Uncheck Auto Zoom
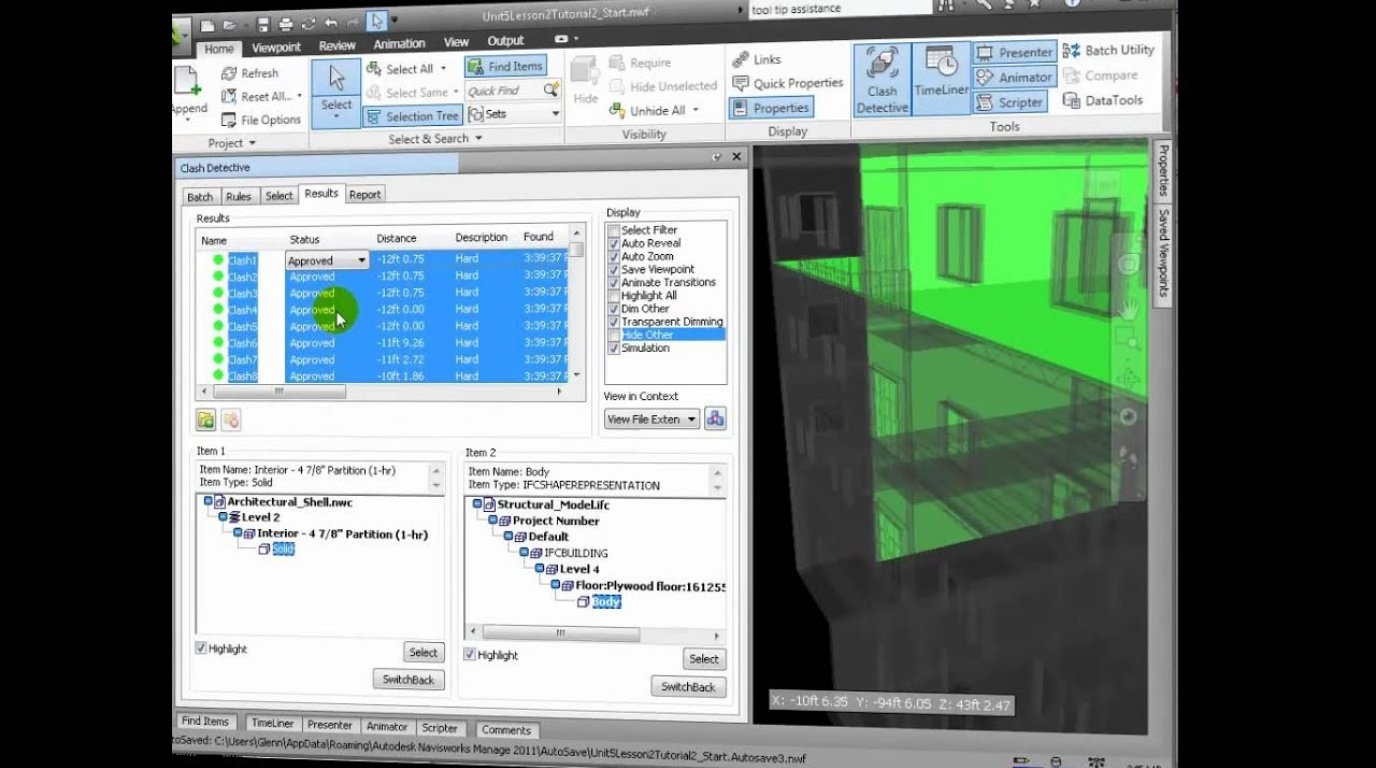 pyautogui.click(x=614, y=256)
